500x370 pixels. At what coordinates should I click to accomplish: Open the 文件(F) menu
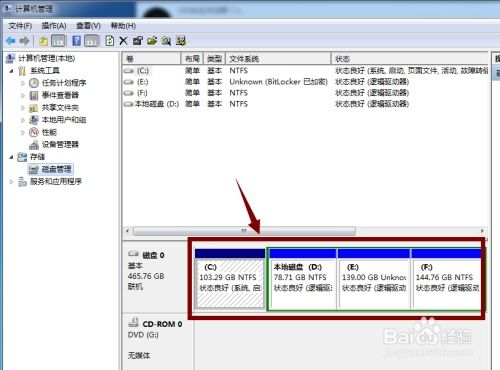click(20, 26)
